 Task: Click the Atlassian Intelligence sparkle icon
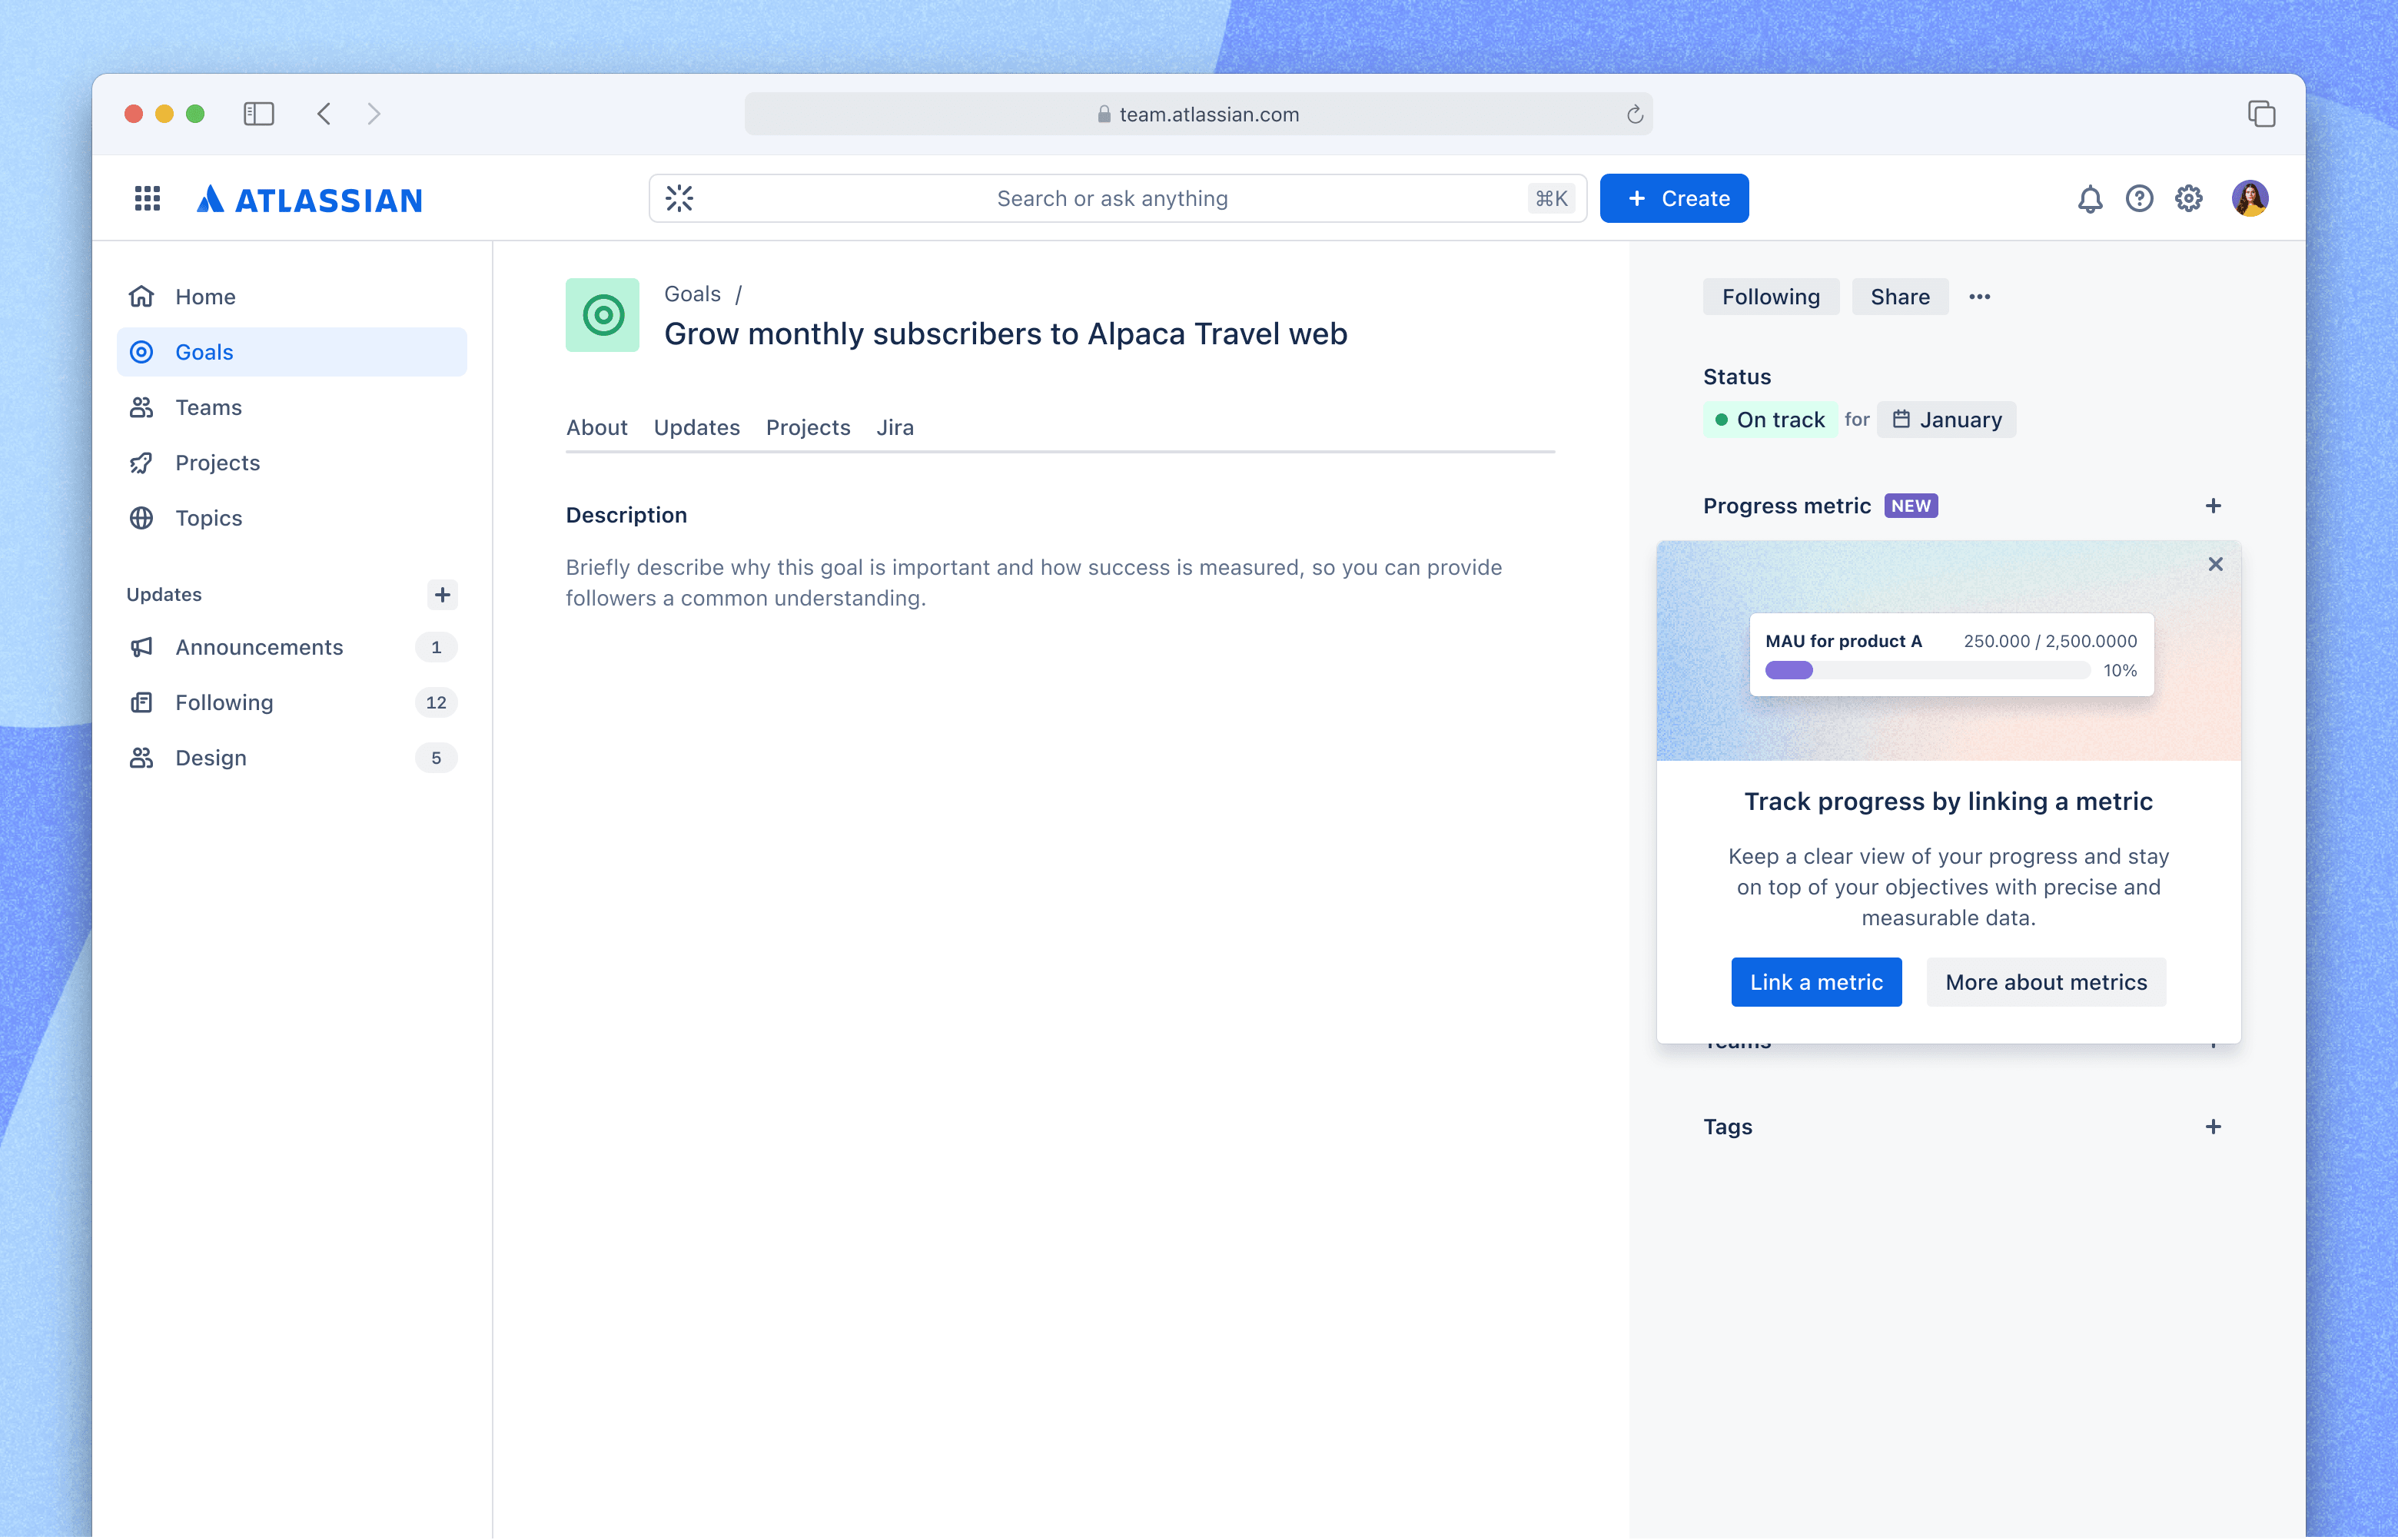[x=679, y=198]
